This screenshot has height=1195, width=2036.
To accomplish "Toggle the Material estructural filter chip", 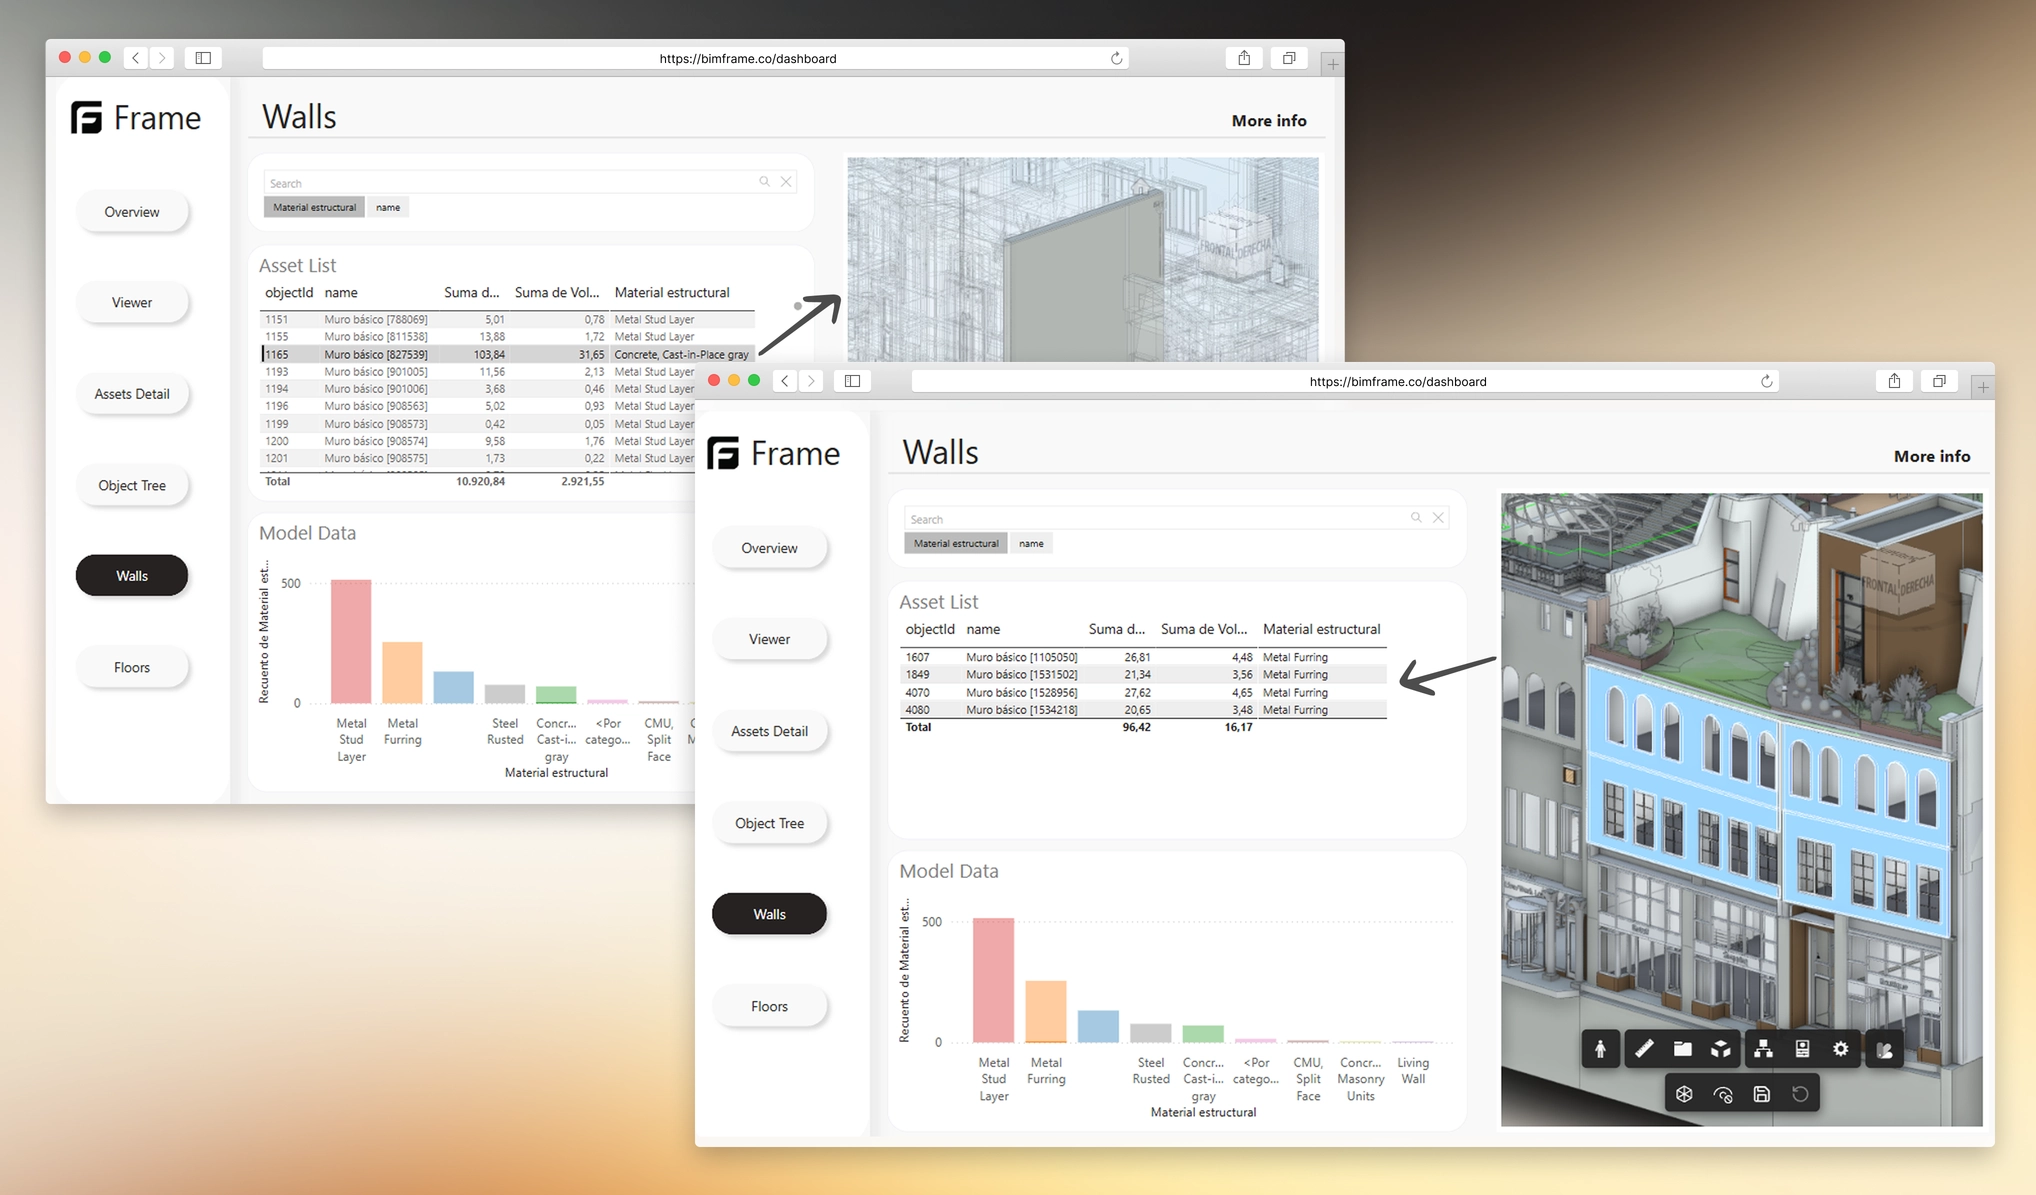I will 954,543.
